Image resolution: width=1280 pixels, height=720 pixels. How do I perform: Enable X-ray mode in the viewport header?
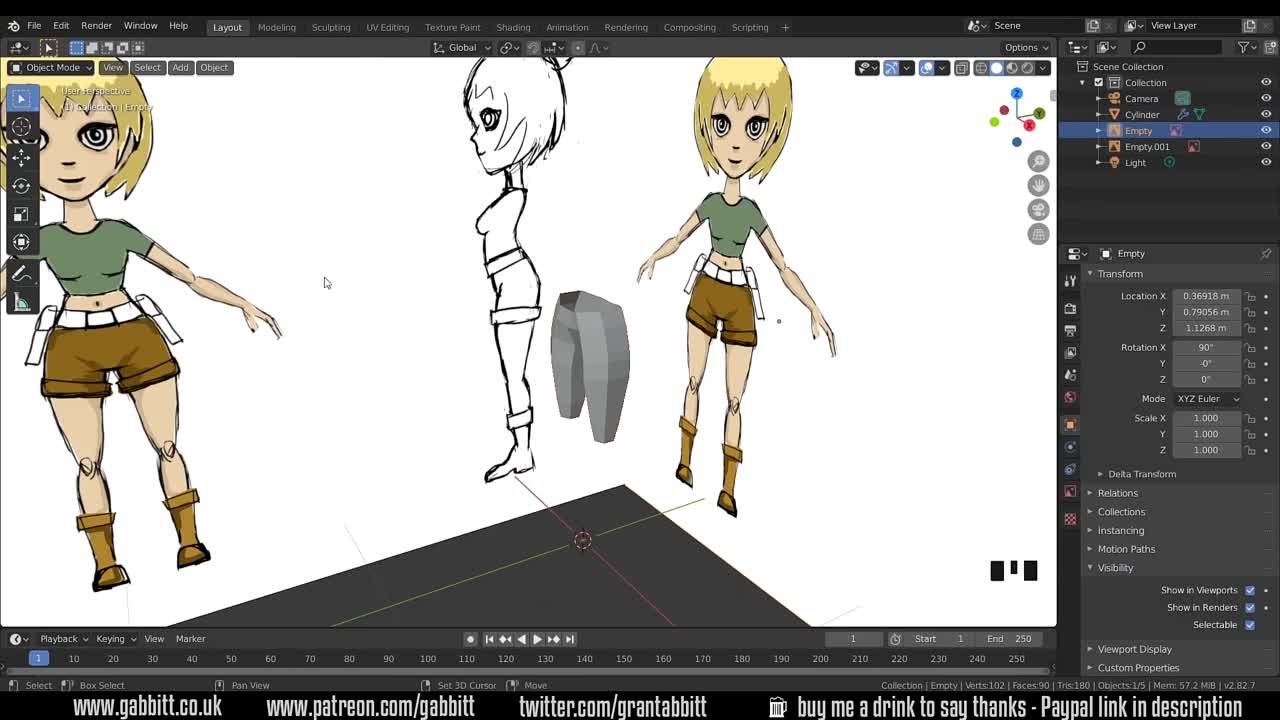point(962,68)
